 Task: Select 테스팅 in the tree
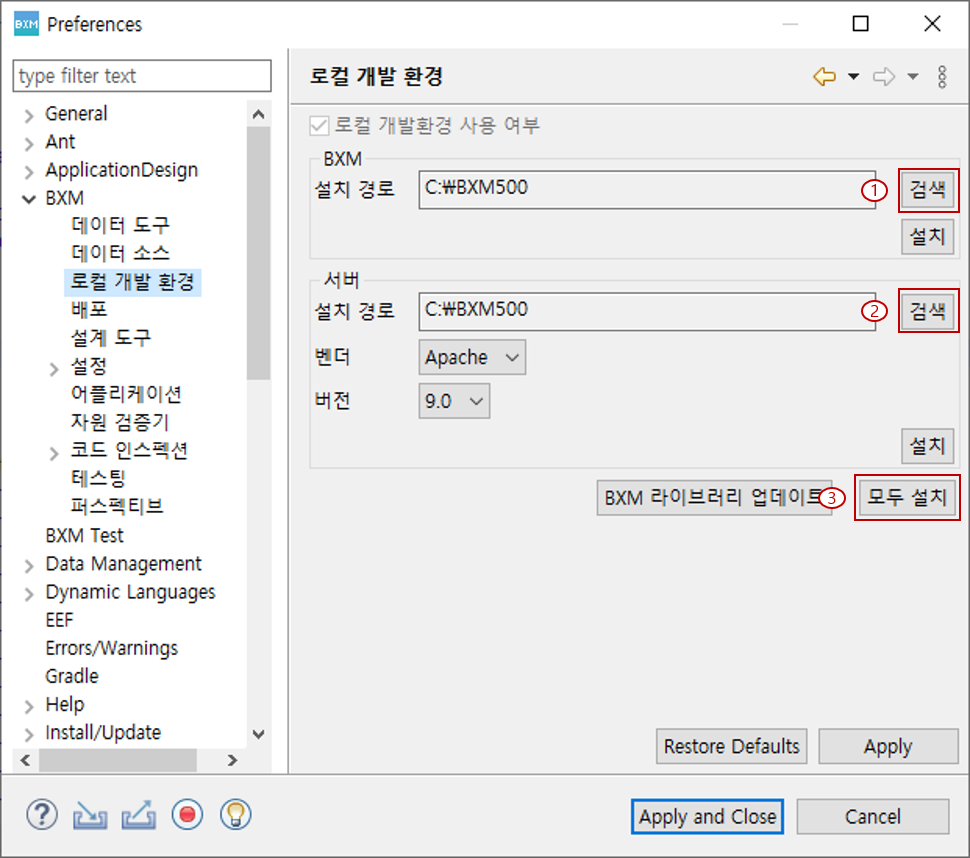98,478
